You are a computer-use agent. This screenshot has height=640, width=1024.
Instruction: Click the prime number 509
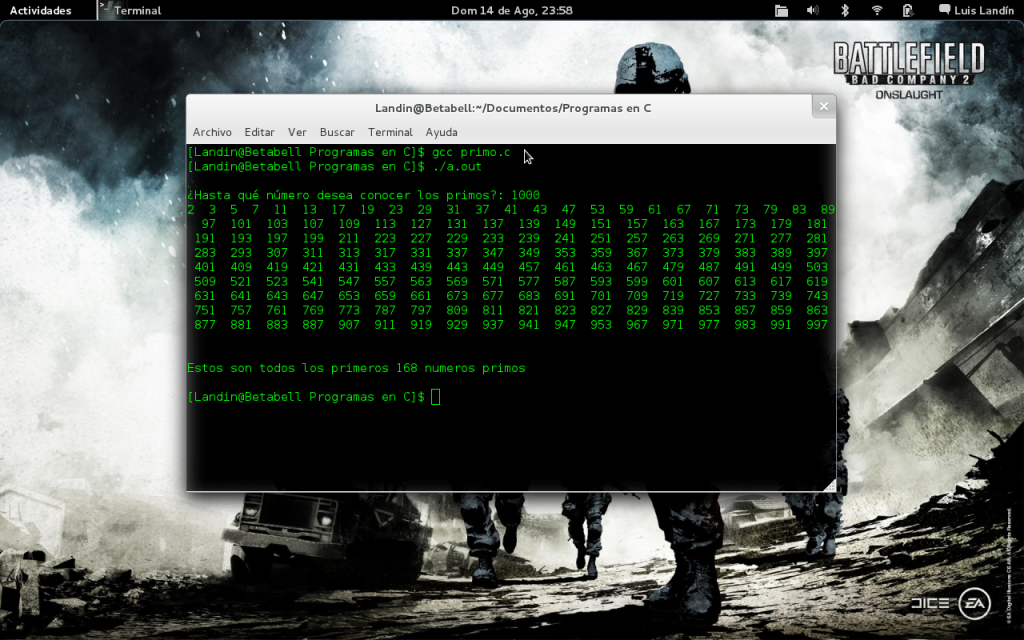204,281
